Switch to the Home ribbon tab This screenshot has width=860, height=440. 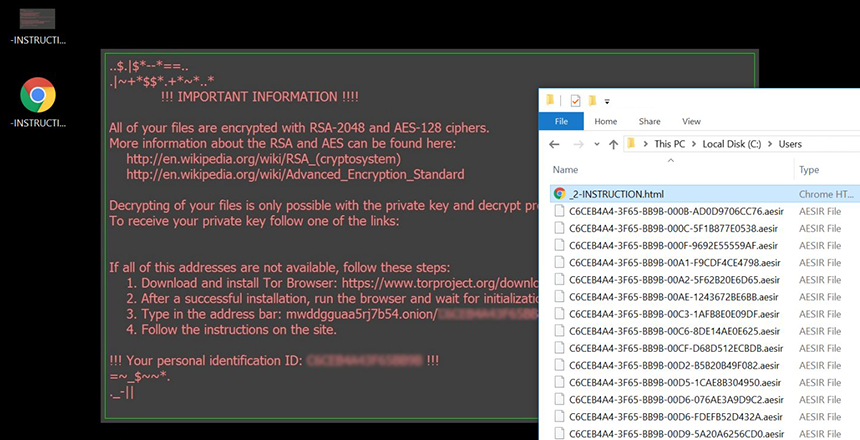(605, 121)
